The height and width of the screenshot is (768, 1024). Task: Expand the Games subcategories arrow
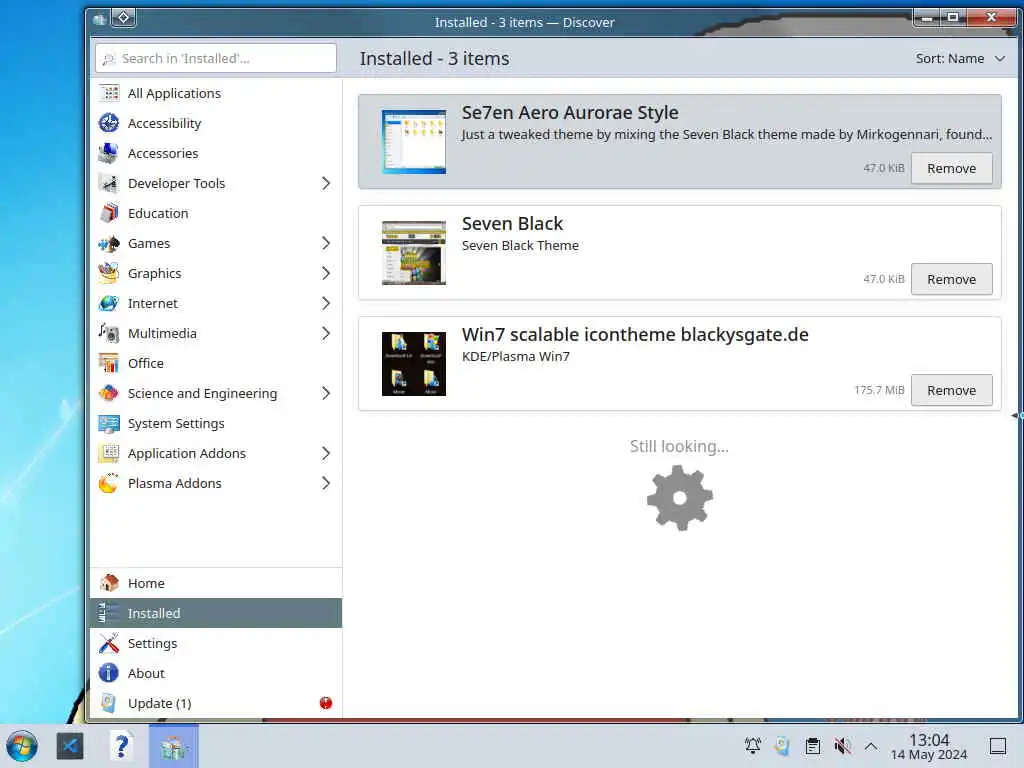pyautogui.click(x=326, y=244)
